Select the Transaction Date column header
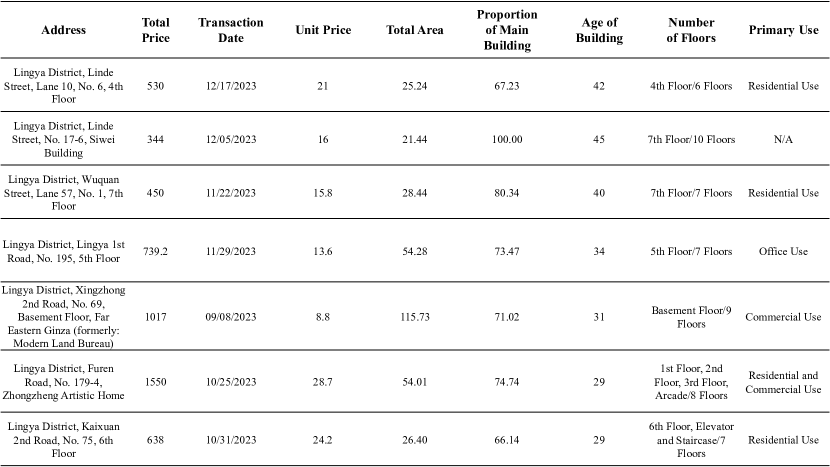The height and width of the screenshot is (467, 830). tap(231, 30)
